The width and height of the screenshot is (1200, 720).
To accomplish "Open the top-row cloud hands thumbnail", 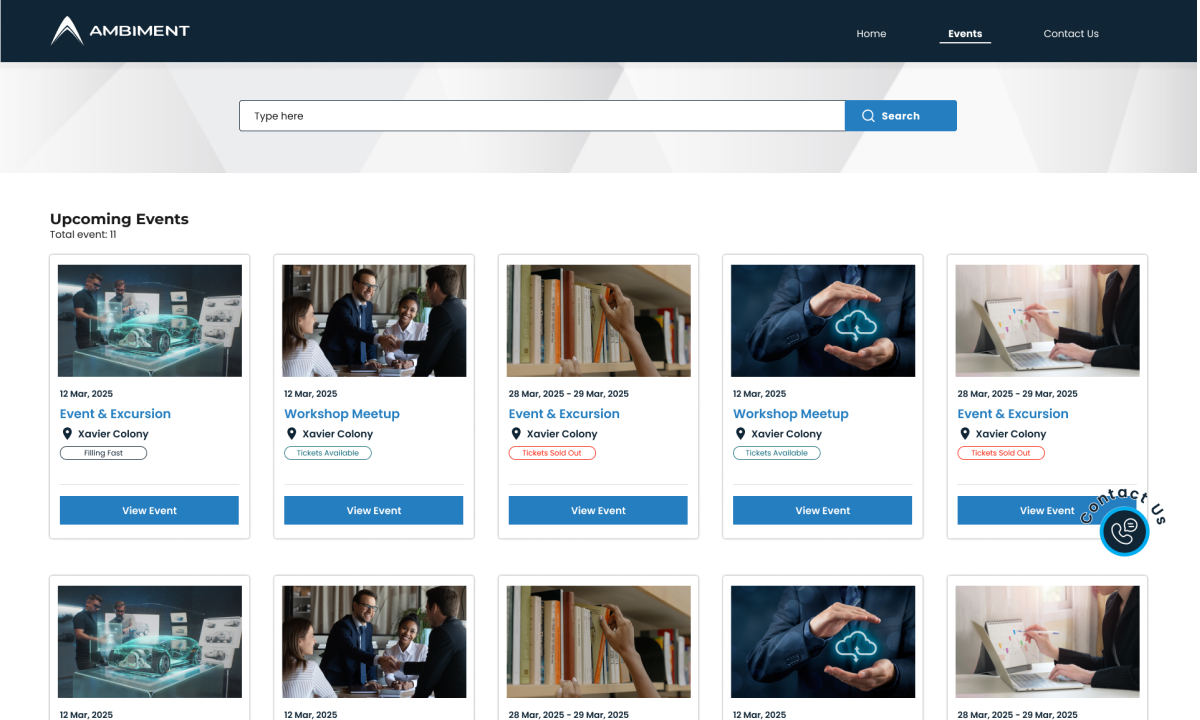I will tap(823, 320).
